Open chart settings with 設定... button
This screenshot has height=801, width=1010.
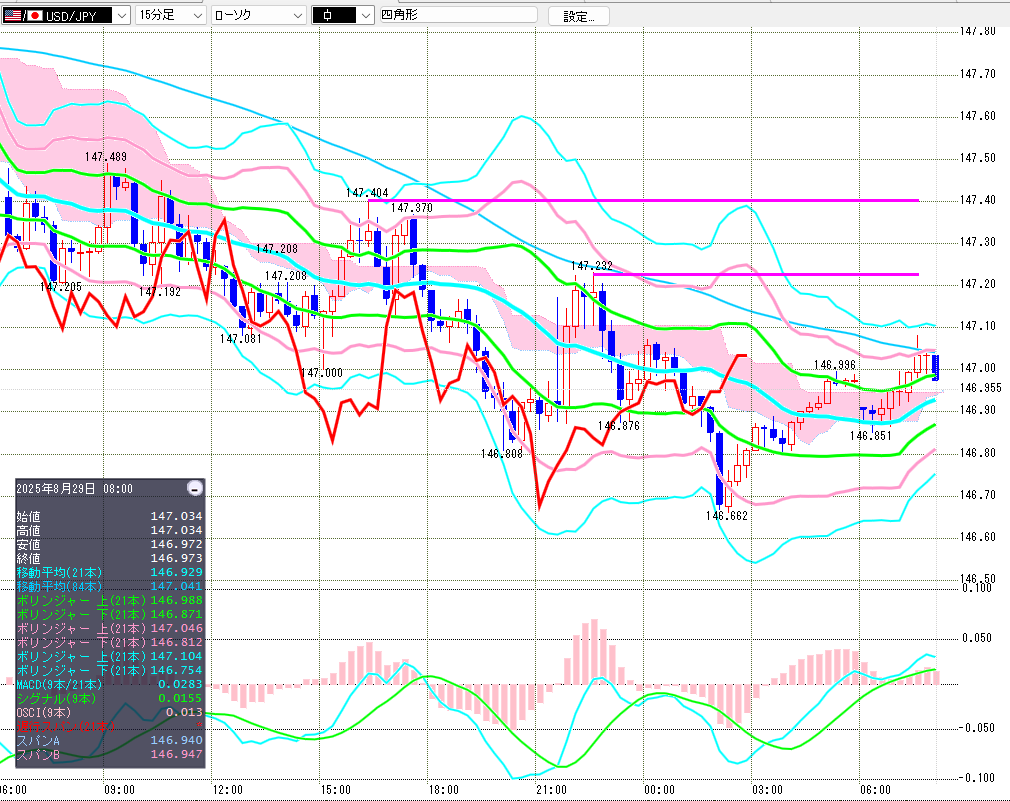578,16
